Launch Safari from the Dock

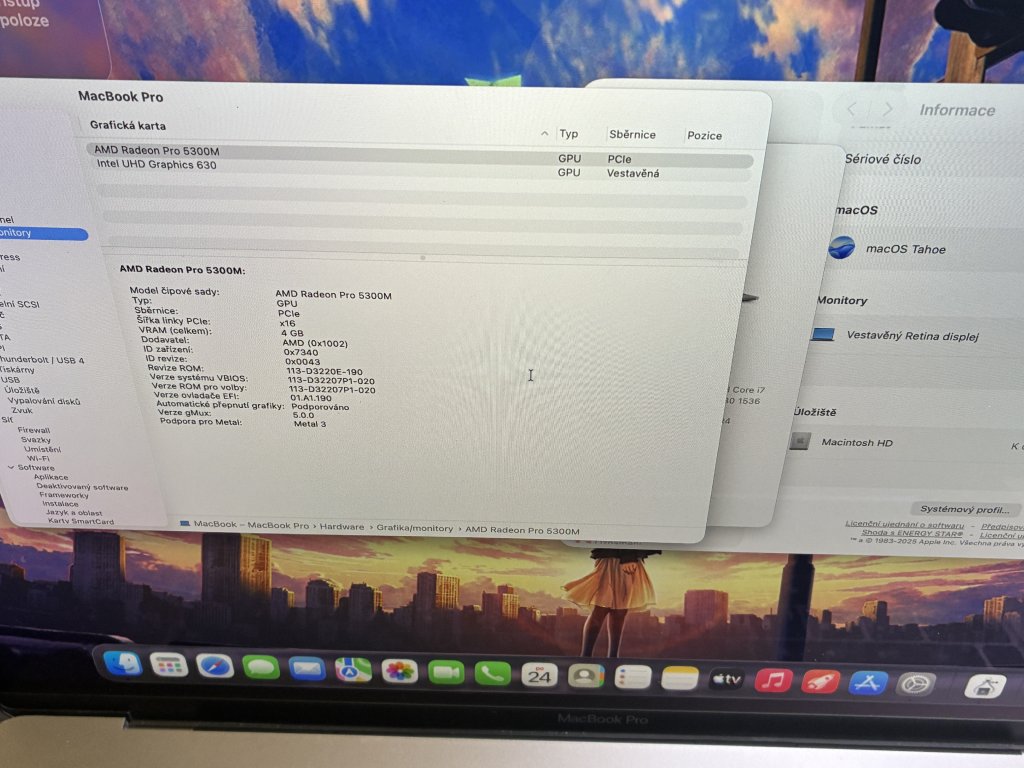click(215, 667)
